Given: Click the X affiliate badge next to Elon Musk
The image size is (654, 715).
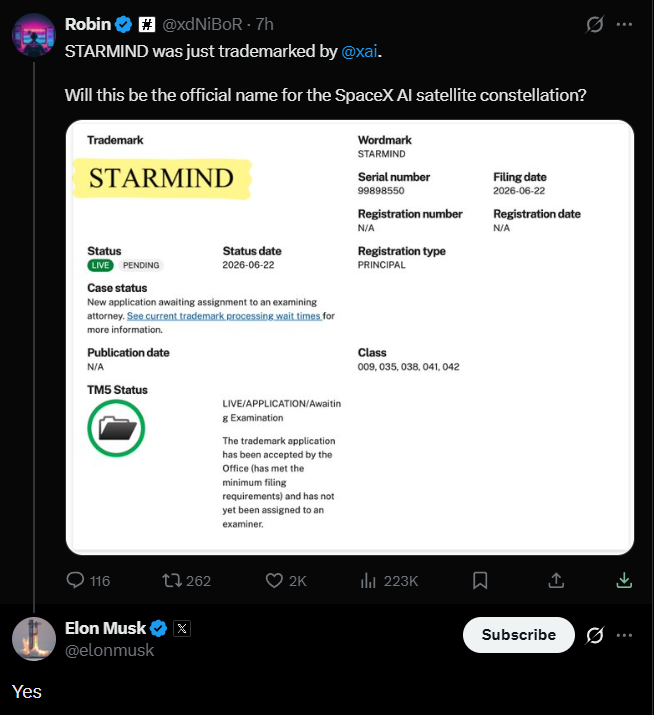Looking at the screenshot, I should coord(182,628).
